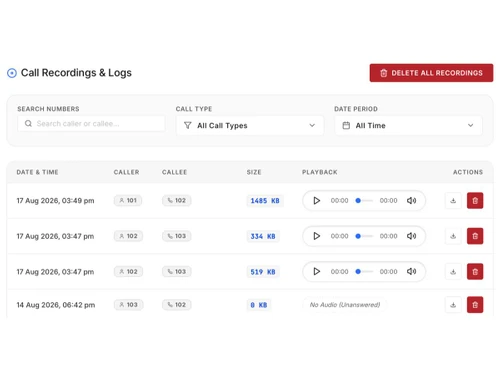Seek the playback slider of the 1485 KB recording

(x=364, y=201)
